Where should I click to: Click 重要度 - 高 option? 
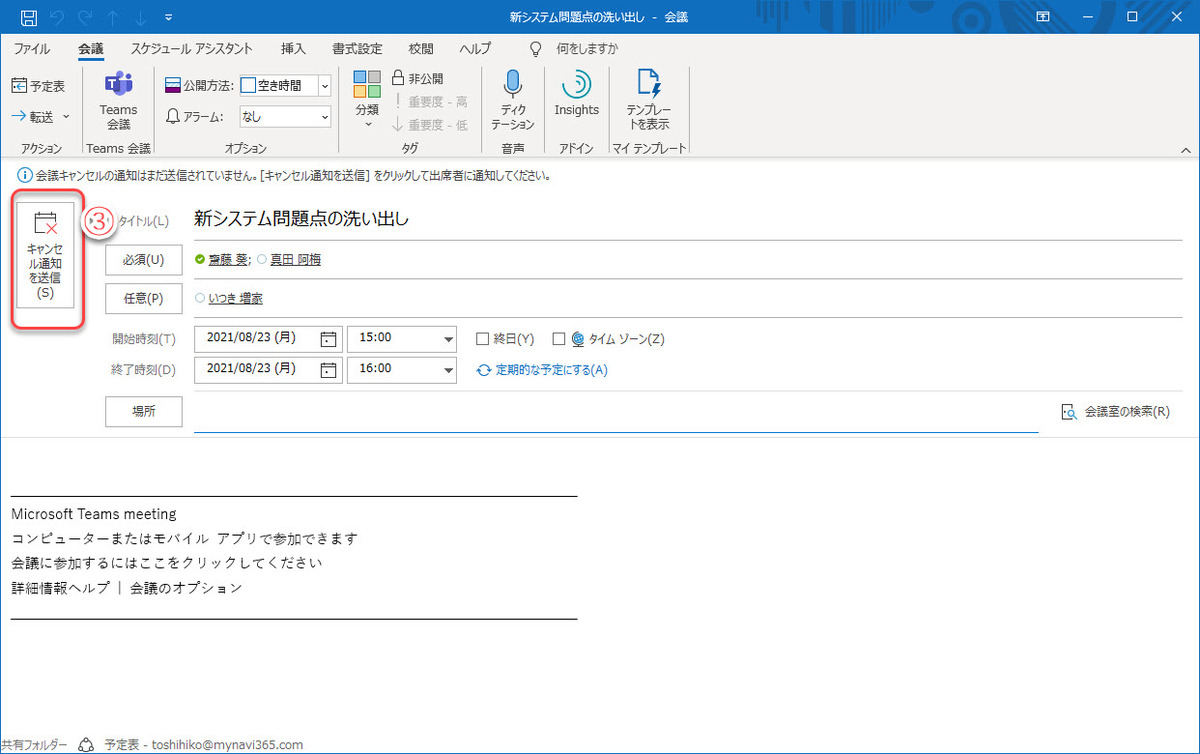pyautogui.click(x=429, y=101)
